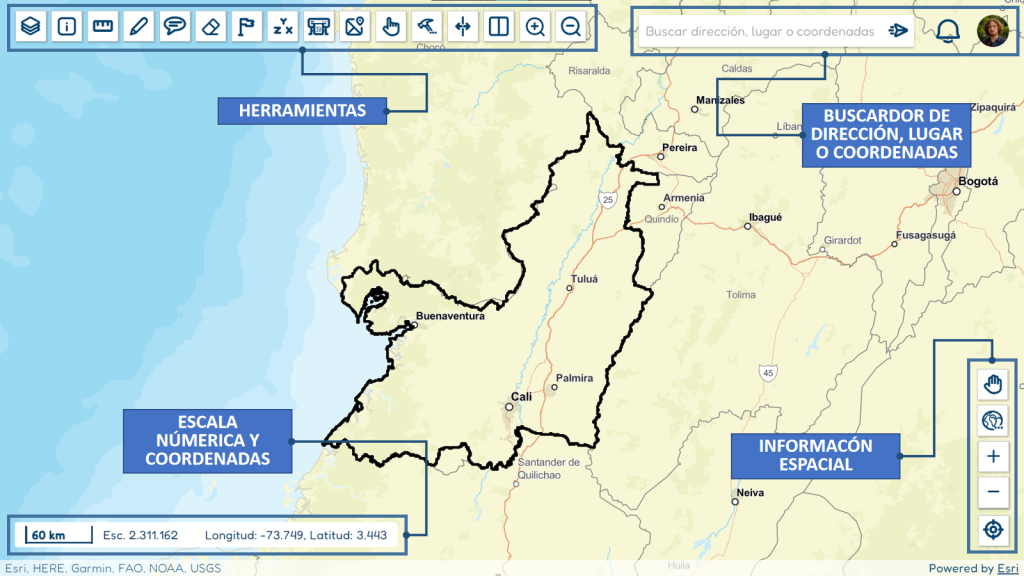Zoom in with the plus button

pyautogui.click(x=993, y=456)
